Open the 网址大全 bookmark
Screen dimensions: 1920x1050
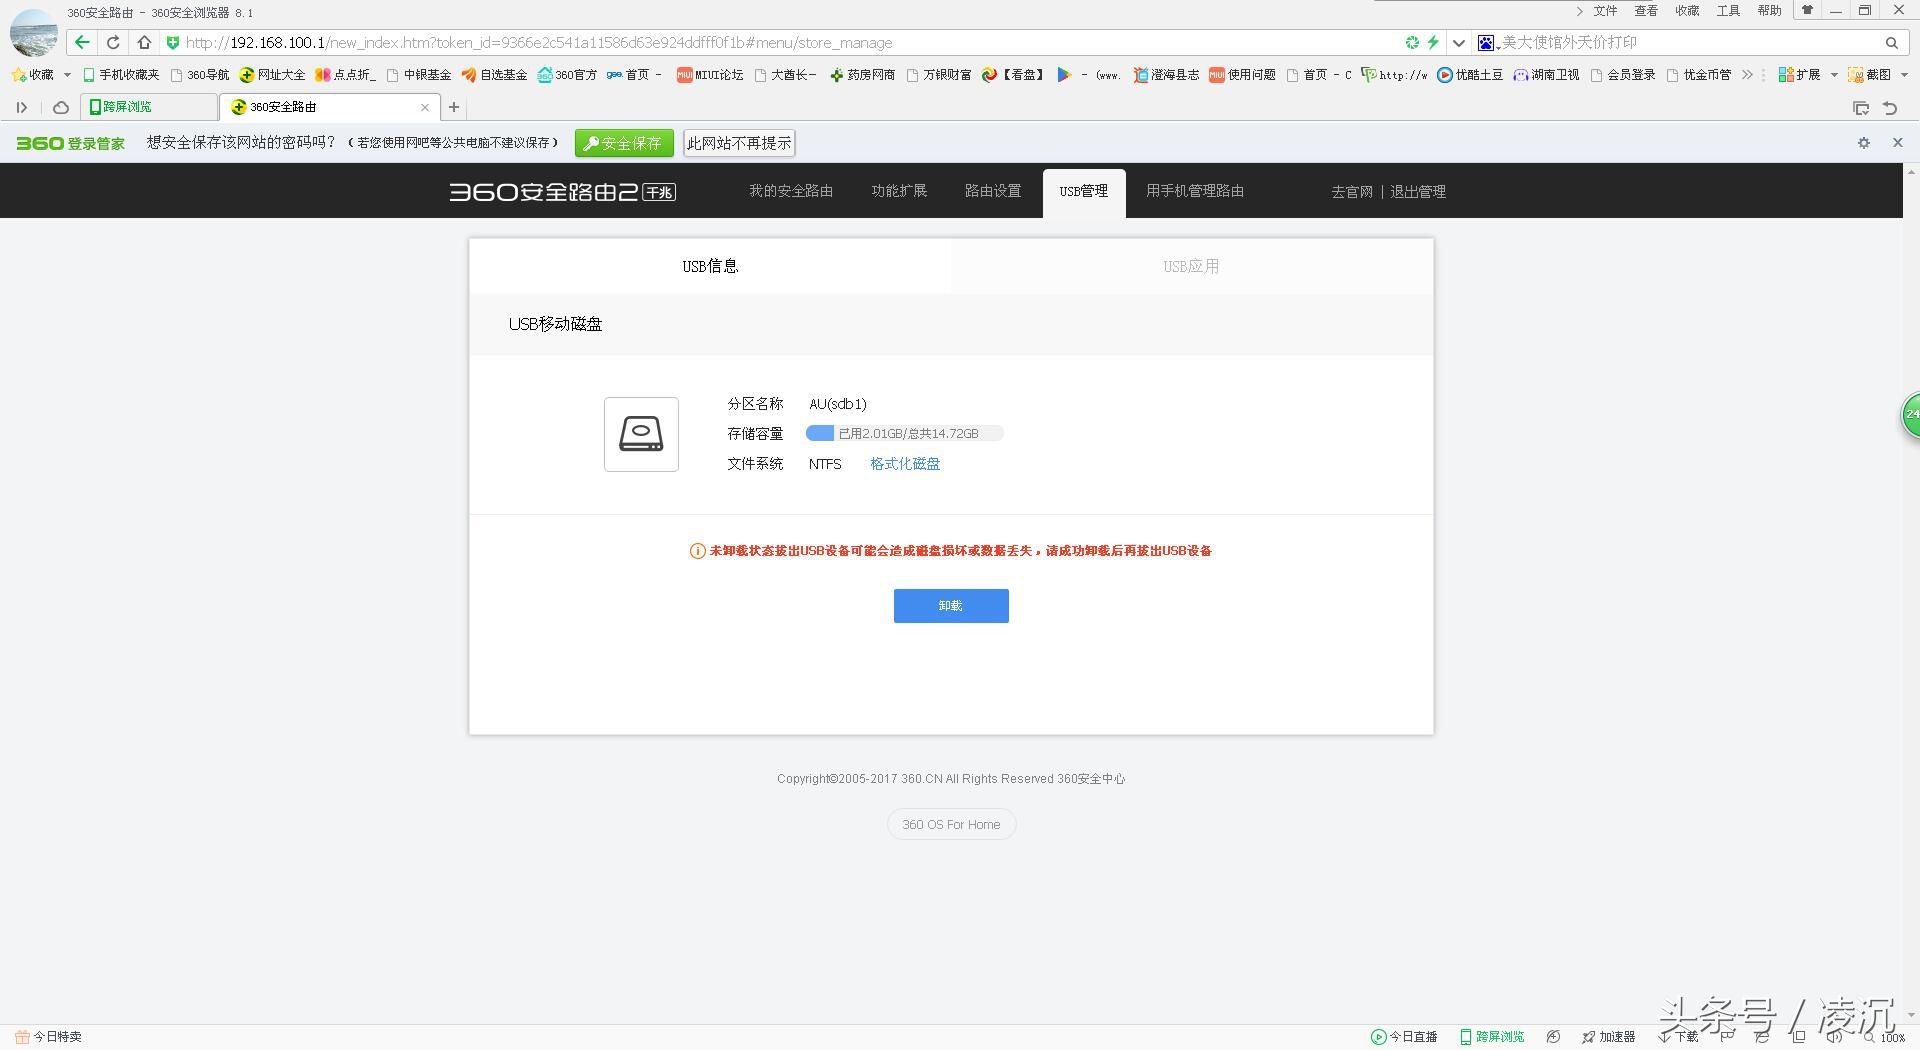(272, 74)
